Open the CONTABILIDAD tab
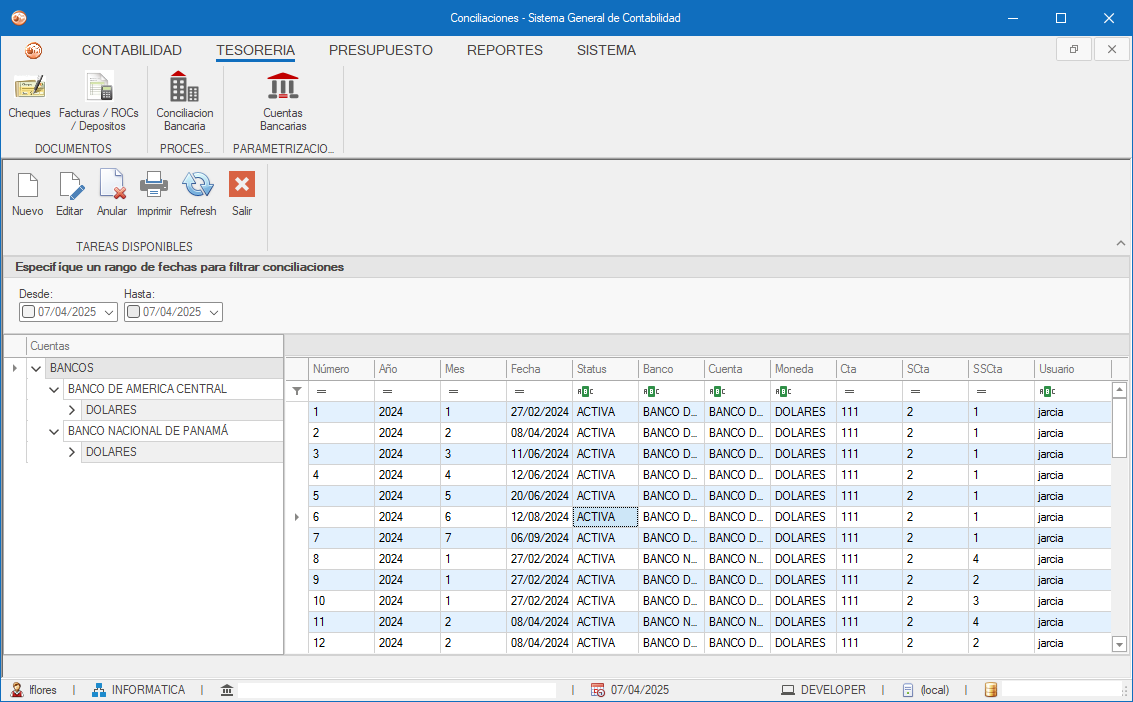 tap(132, 51)
